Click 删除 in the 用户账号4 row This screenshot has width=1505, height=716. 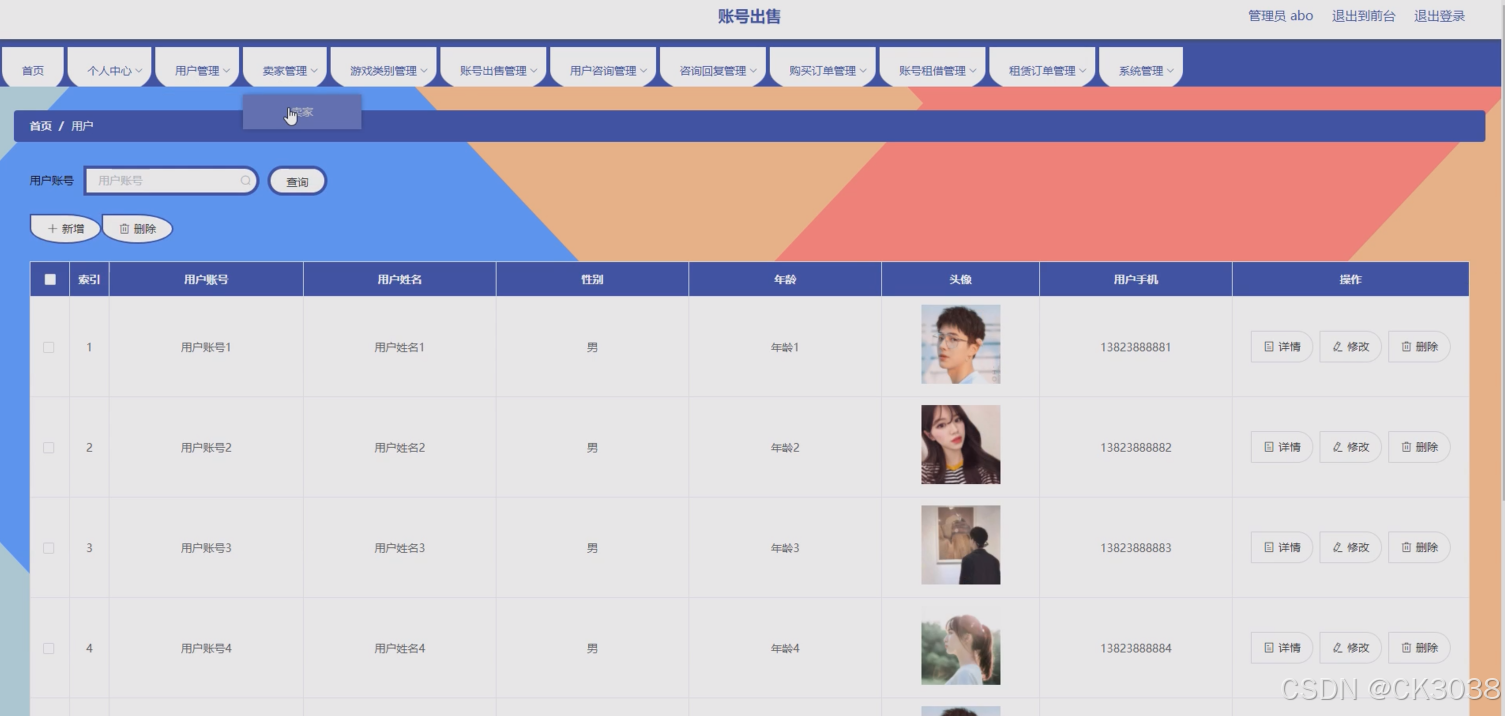pyautogui.click(x=1419, y=648)
